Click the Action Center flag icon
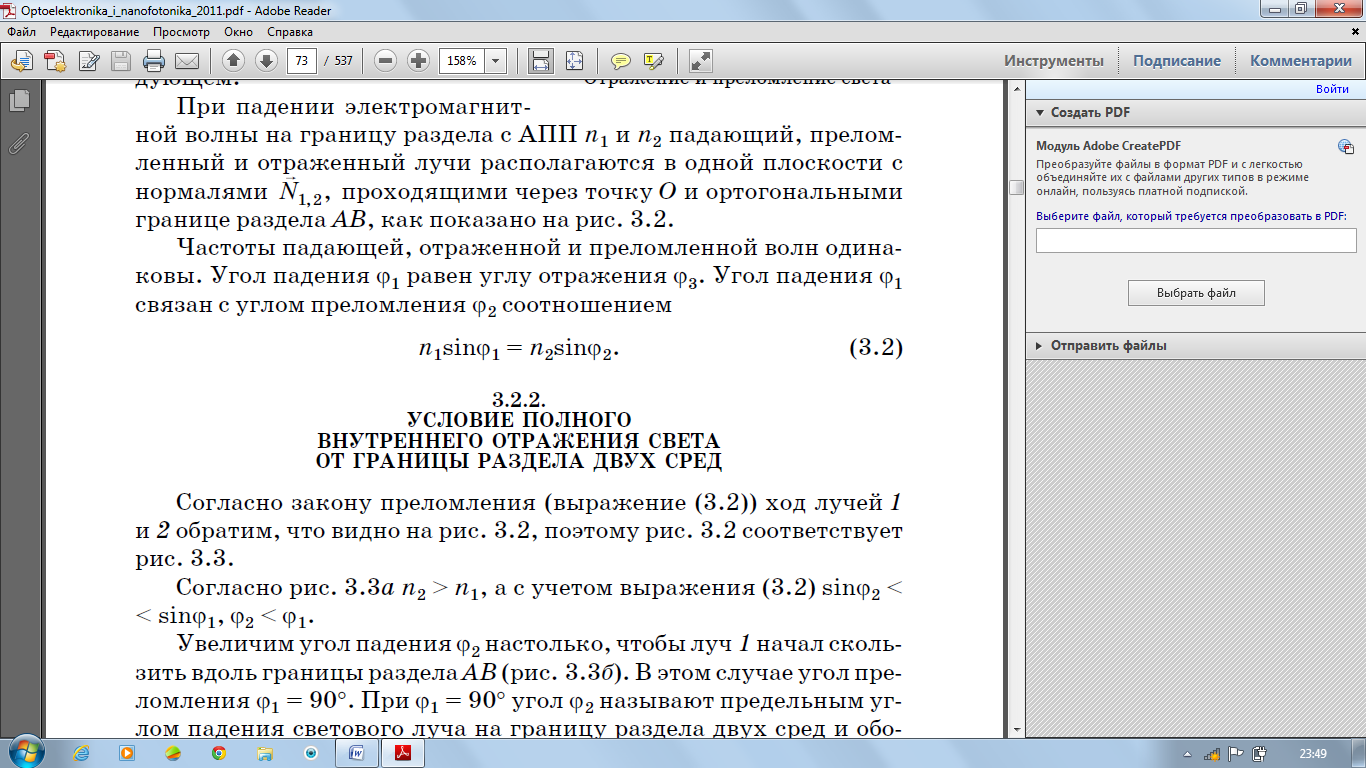Screen dimensions: 1366x768 coord(1235,754)
